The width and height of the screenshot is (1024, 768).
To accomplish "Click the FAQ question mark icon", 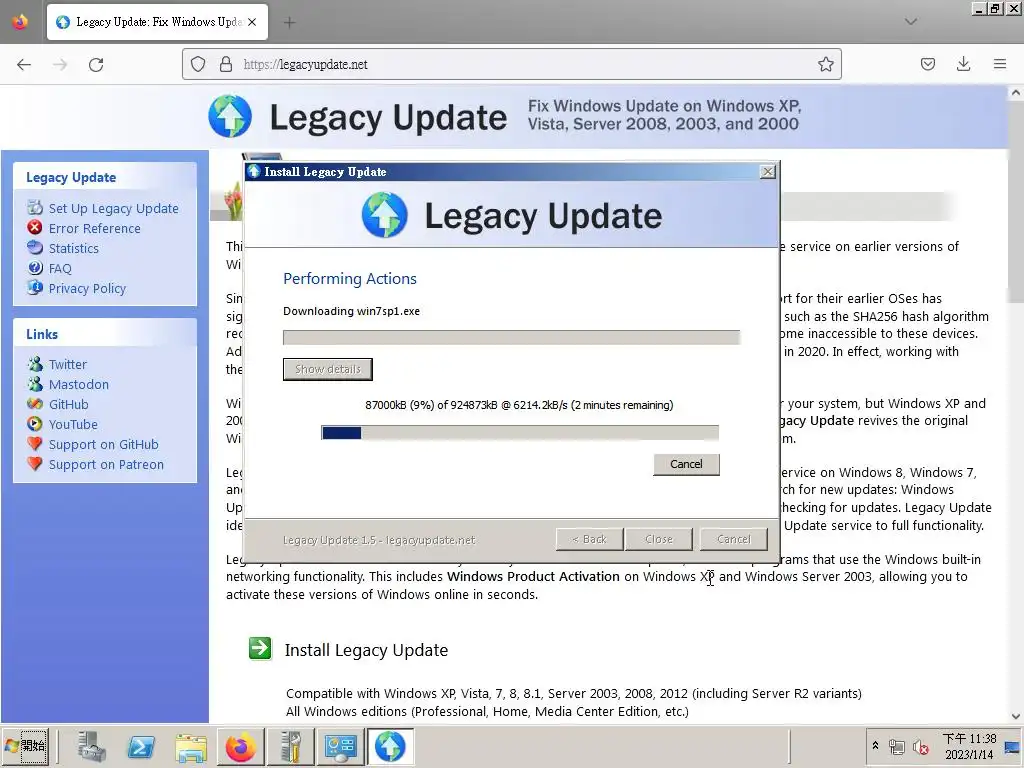I will 35,267.
